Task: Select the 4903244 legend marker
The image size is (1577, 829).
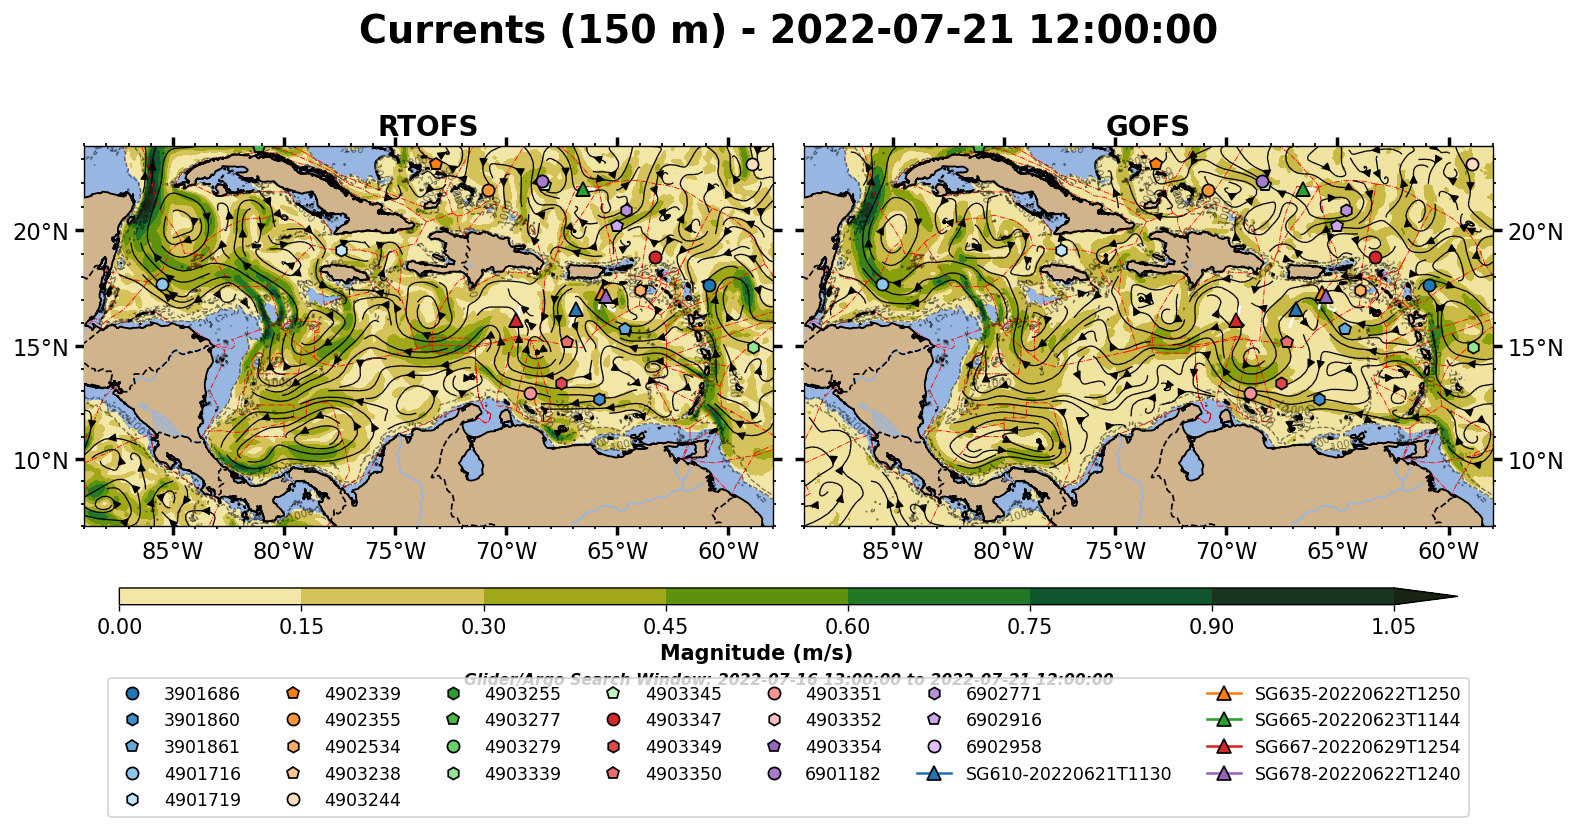Action: [x=293, y=800]
